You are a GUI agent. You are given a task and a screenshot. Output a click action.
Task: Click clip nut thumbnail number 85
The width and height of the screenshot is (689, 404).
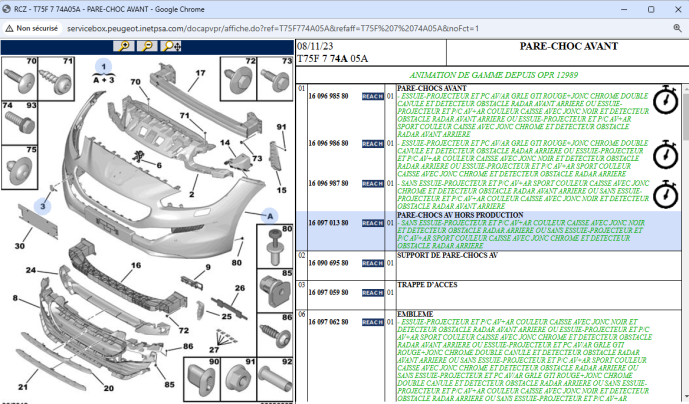point(275,291)
